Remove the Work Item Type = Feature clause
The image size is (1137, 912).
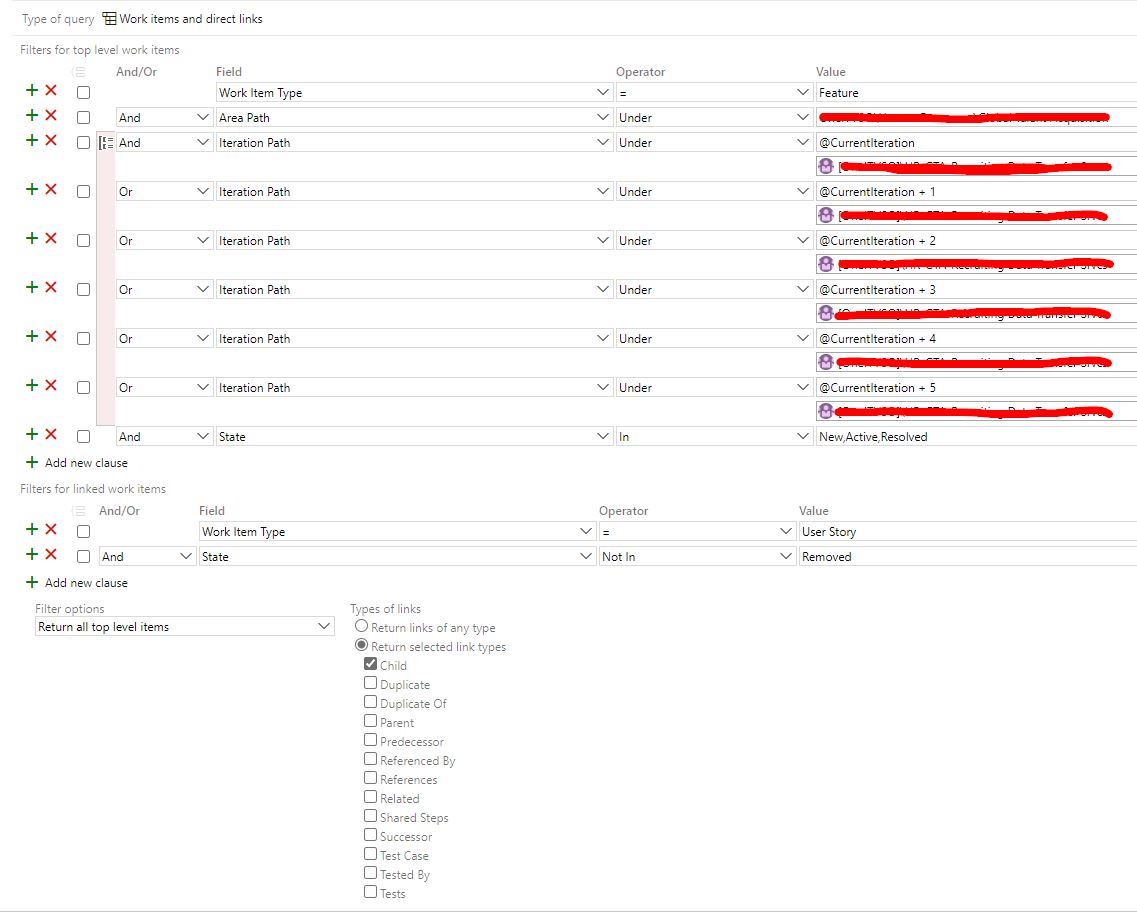[51, 90]
